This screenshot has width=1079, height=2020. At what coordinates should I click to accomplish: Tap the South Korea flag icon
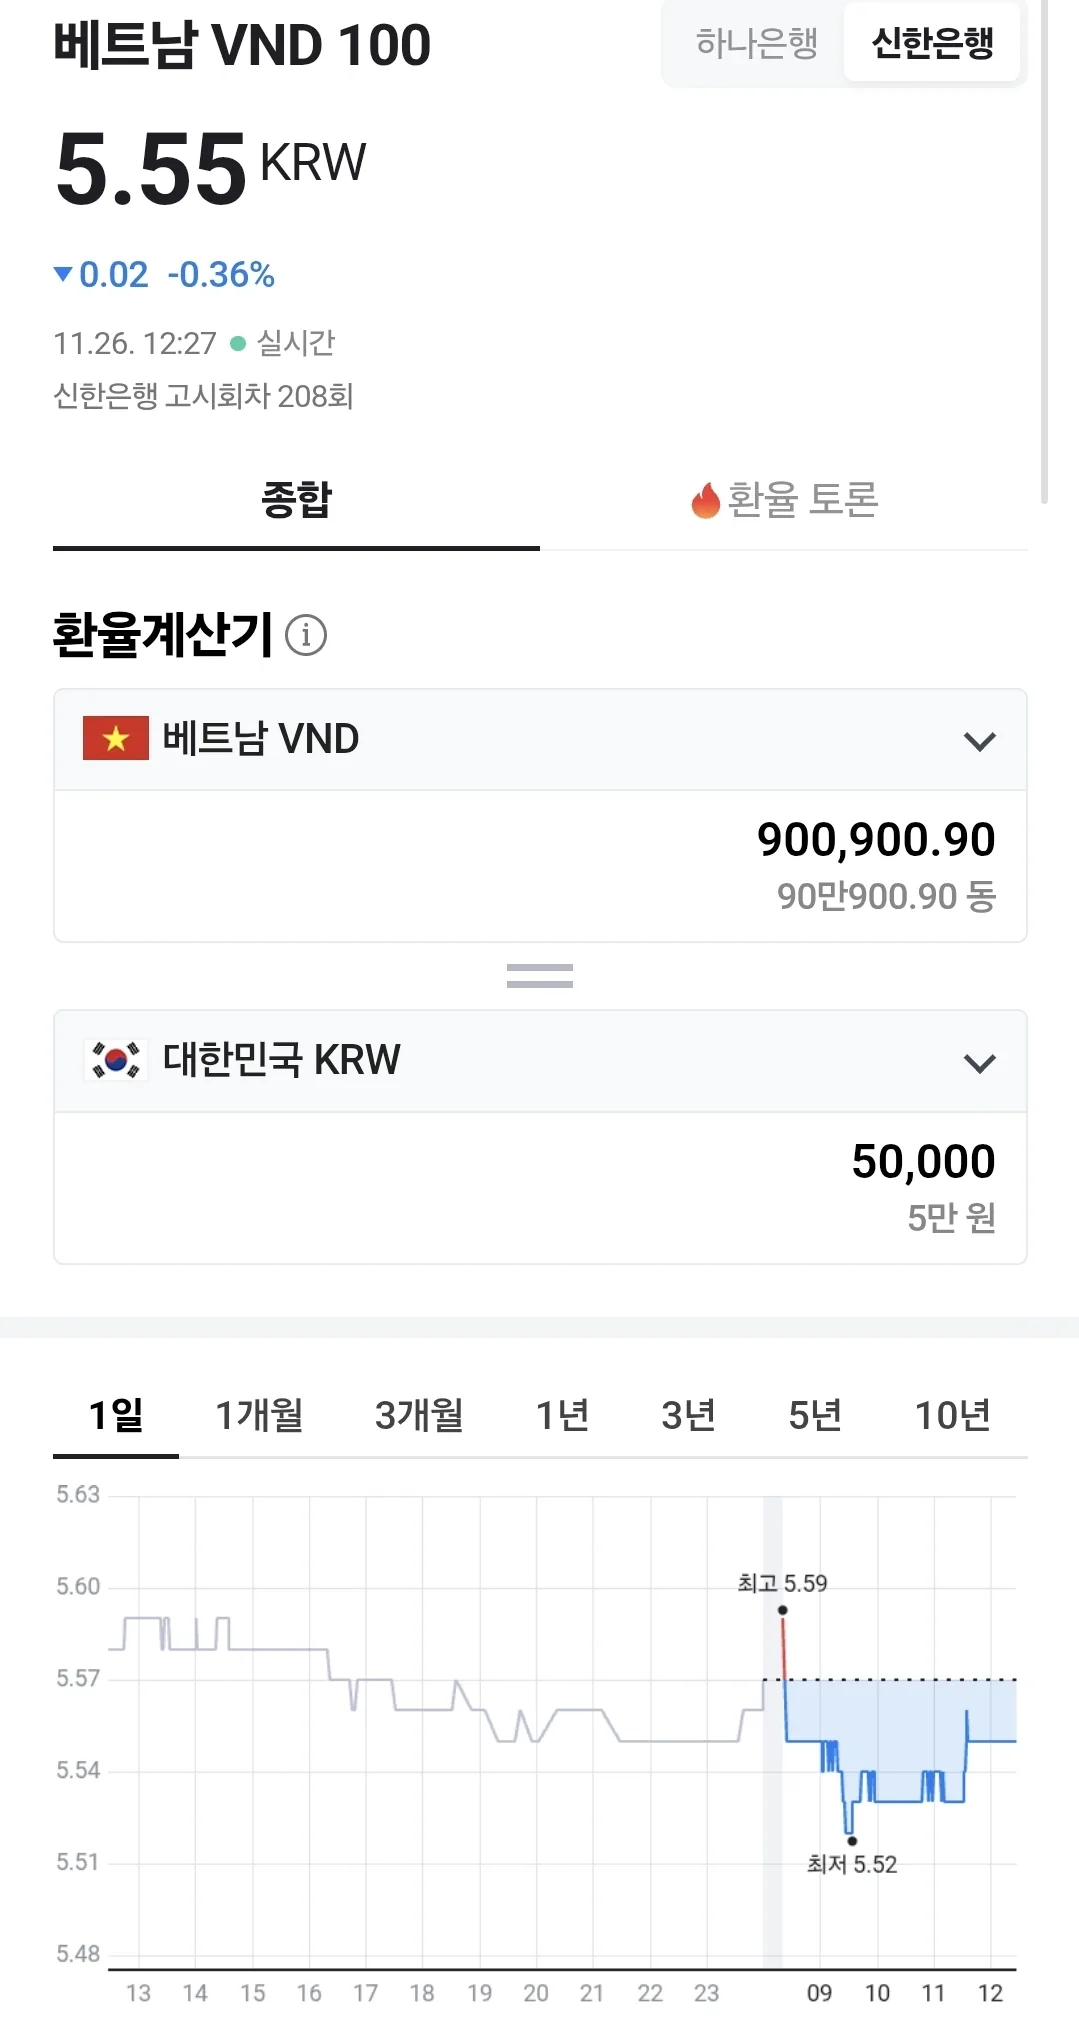pos(116,1060)
